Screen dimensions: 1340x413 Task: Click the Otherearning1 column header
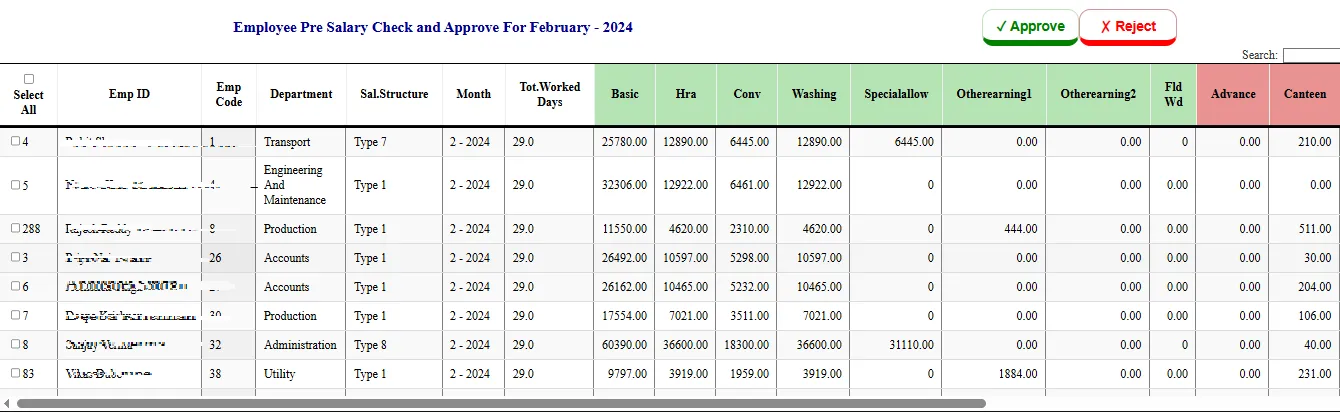[994, 95]
